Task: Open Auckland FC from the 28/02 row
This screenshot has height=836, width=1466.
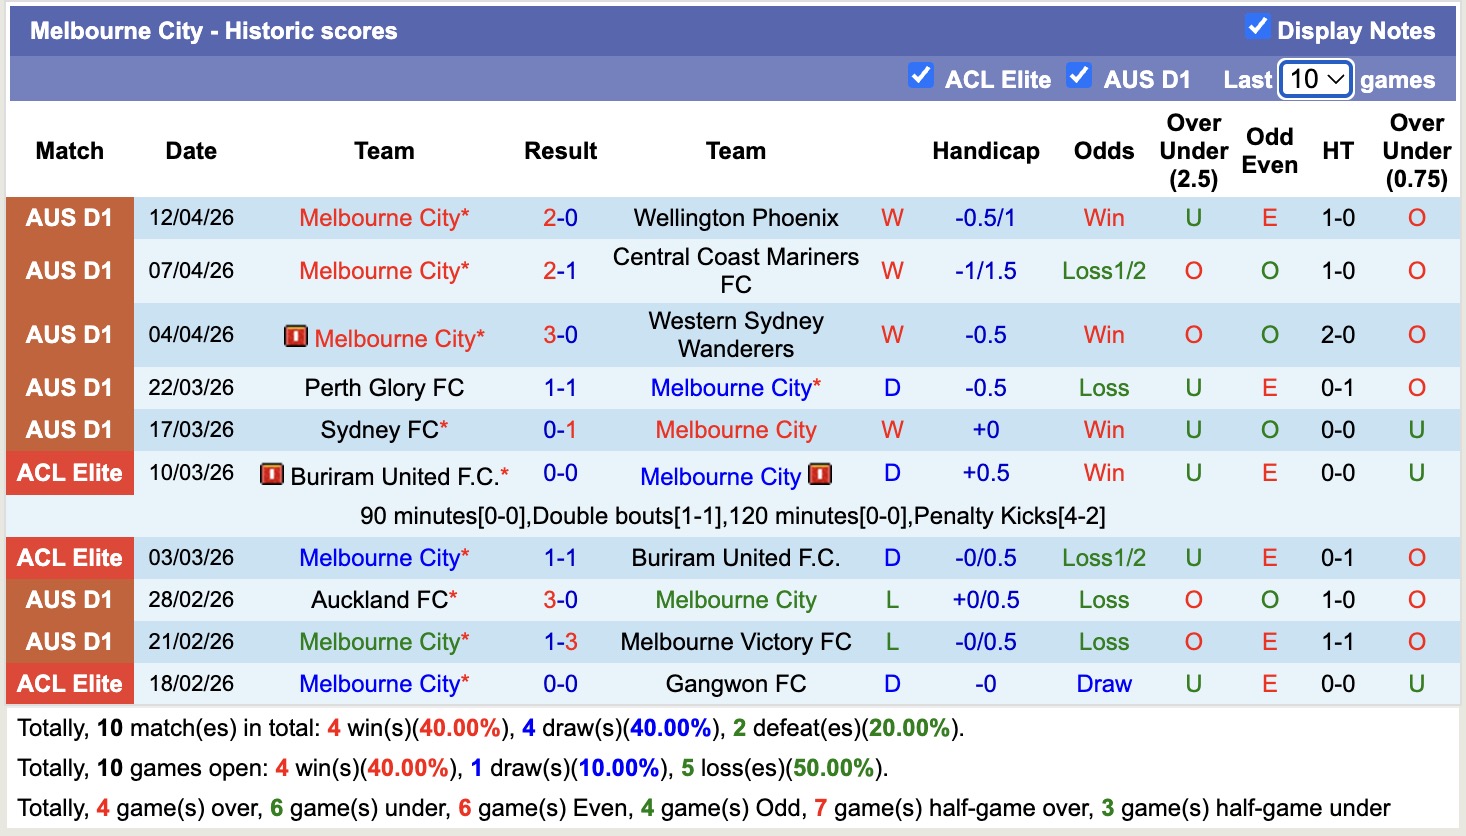Action: tap(381, 599)
